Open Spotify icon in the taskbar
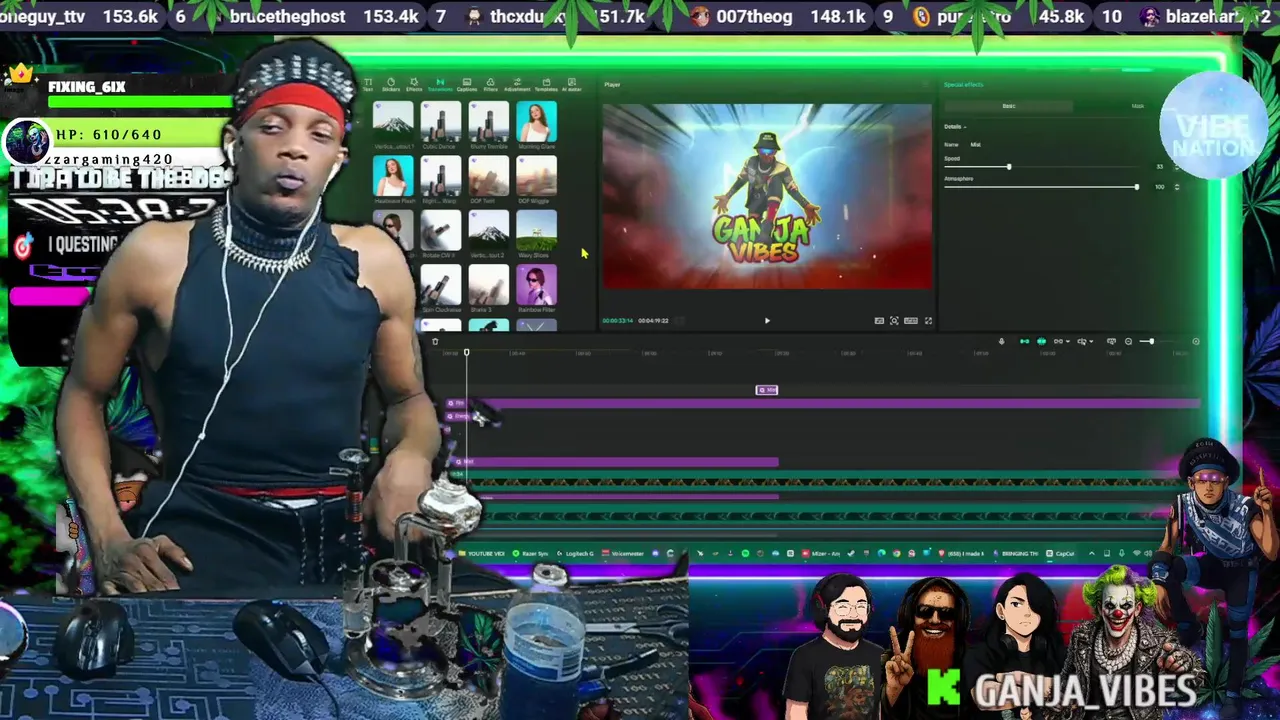The height and width of the screenshot is (720, 1280). coord(745,553)
